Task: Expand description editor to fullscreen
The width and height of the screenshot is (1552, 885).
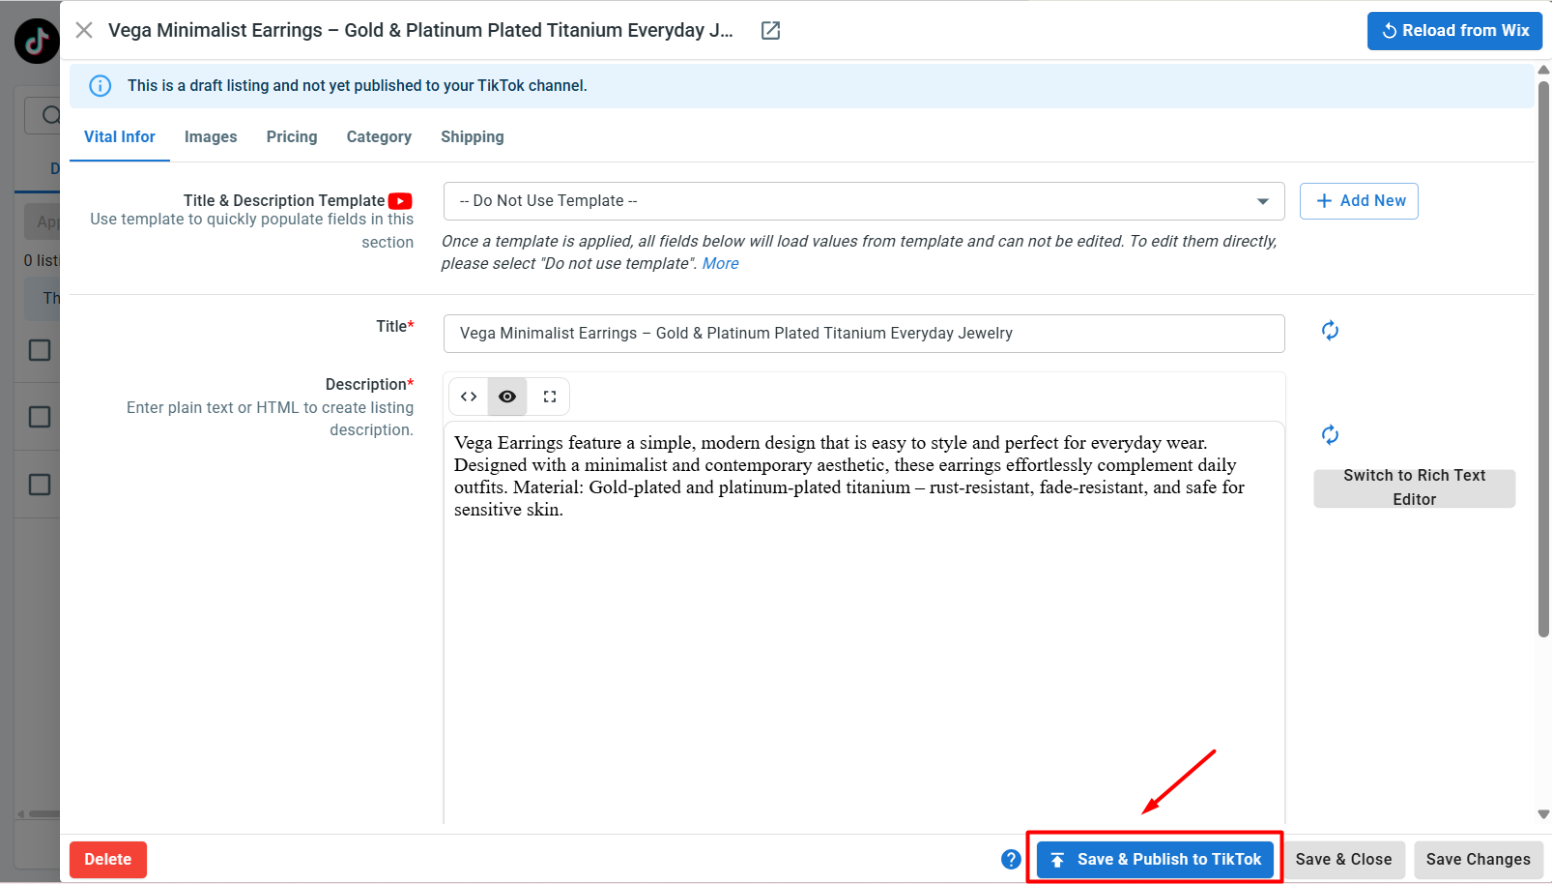Action: (549, 397)
